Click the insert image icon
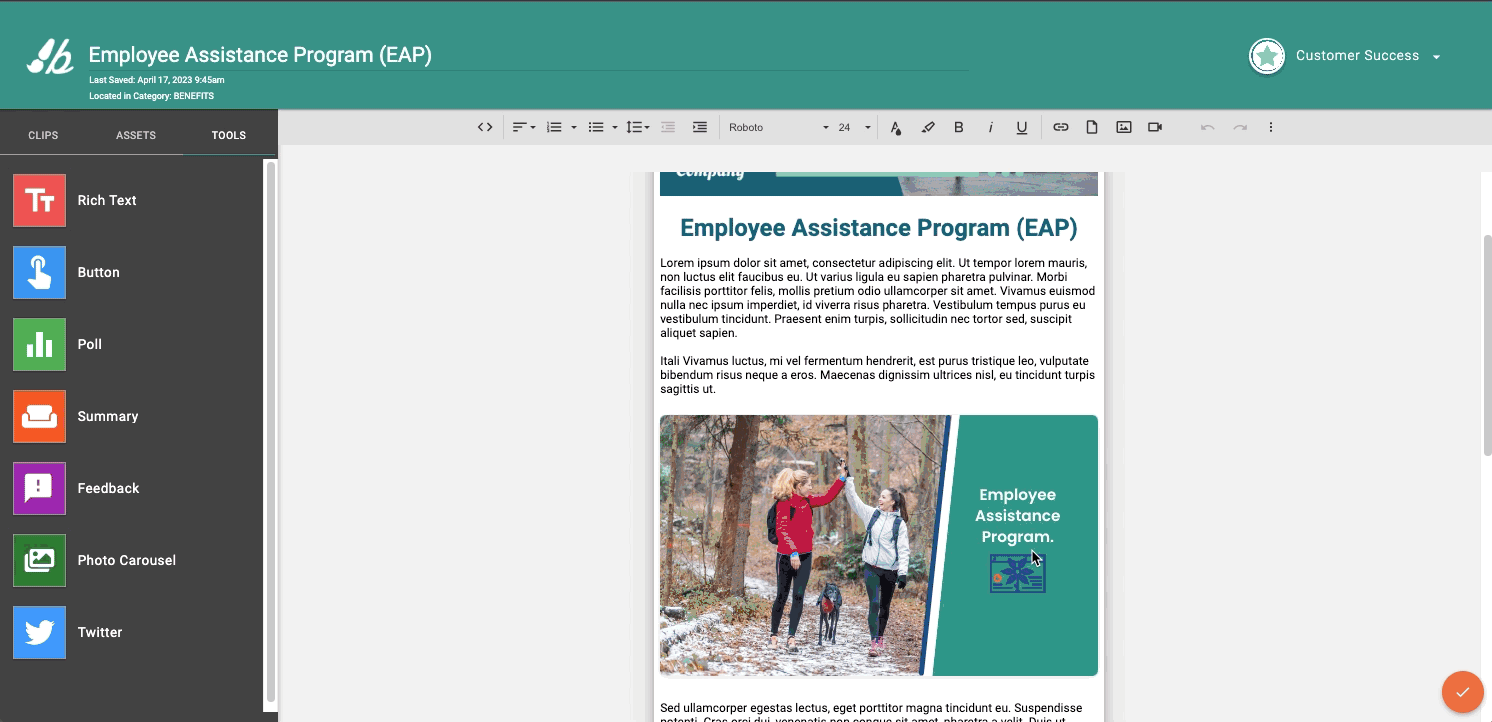The height and width of the screenshot is (722, 1492). click(x=1124, y=127)
